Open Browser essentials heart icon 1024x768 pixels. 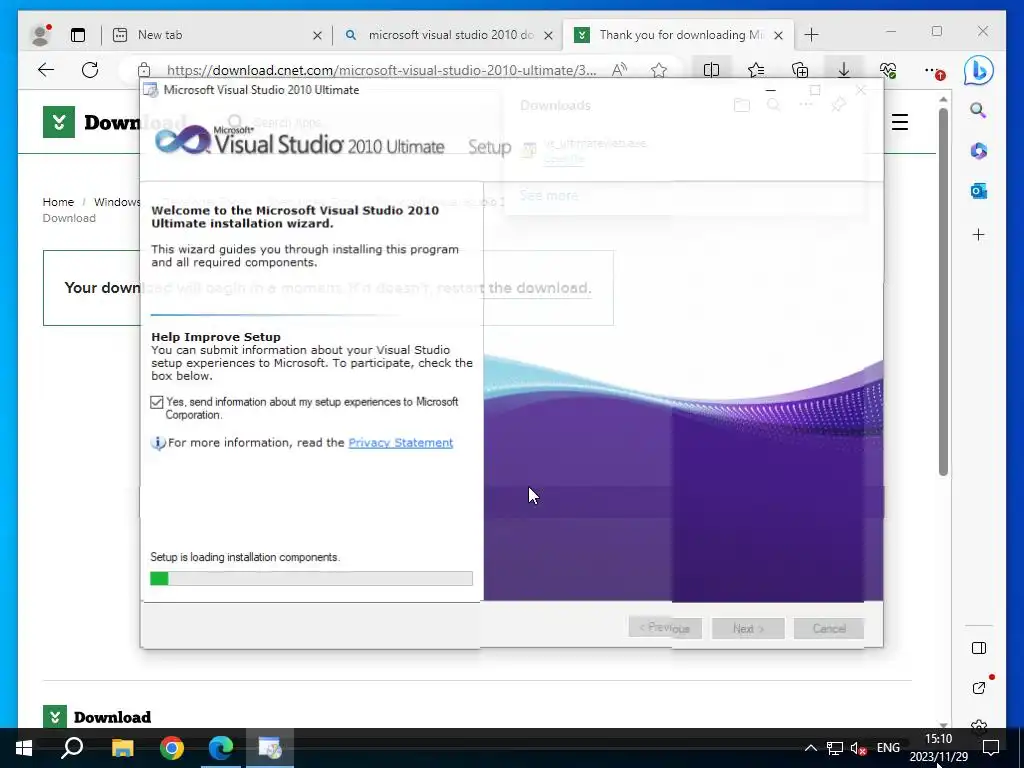[x=888, y=70]
